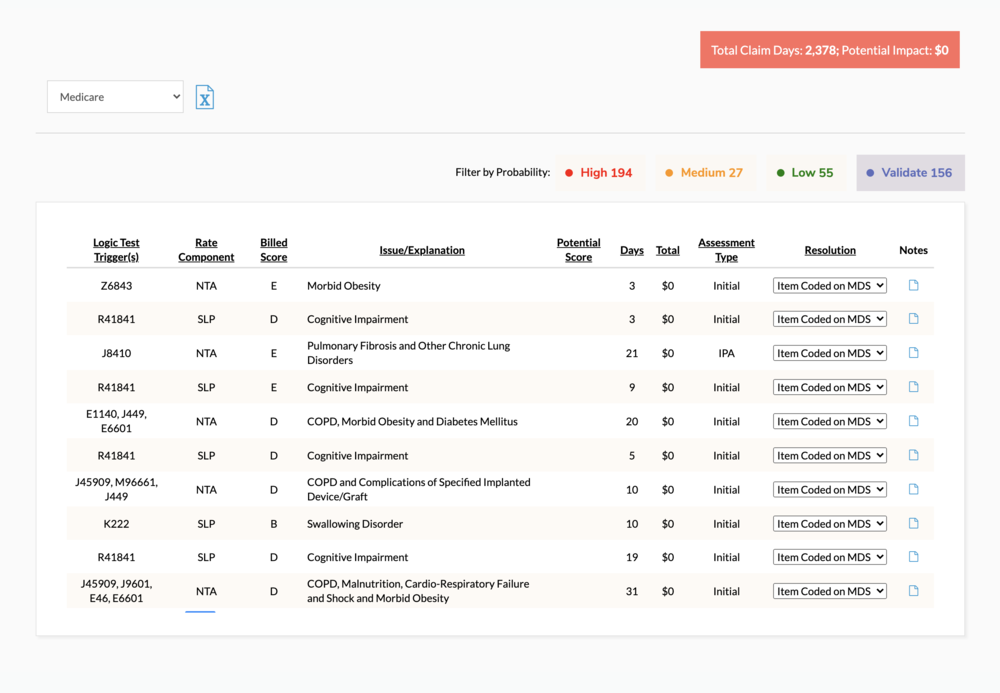Screen dimensions: 1000x693
Task: Open Resolution dropdown for 5-day Cognitive Impairment row
Action: (x=830, y=455)
